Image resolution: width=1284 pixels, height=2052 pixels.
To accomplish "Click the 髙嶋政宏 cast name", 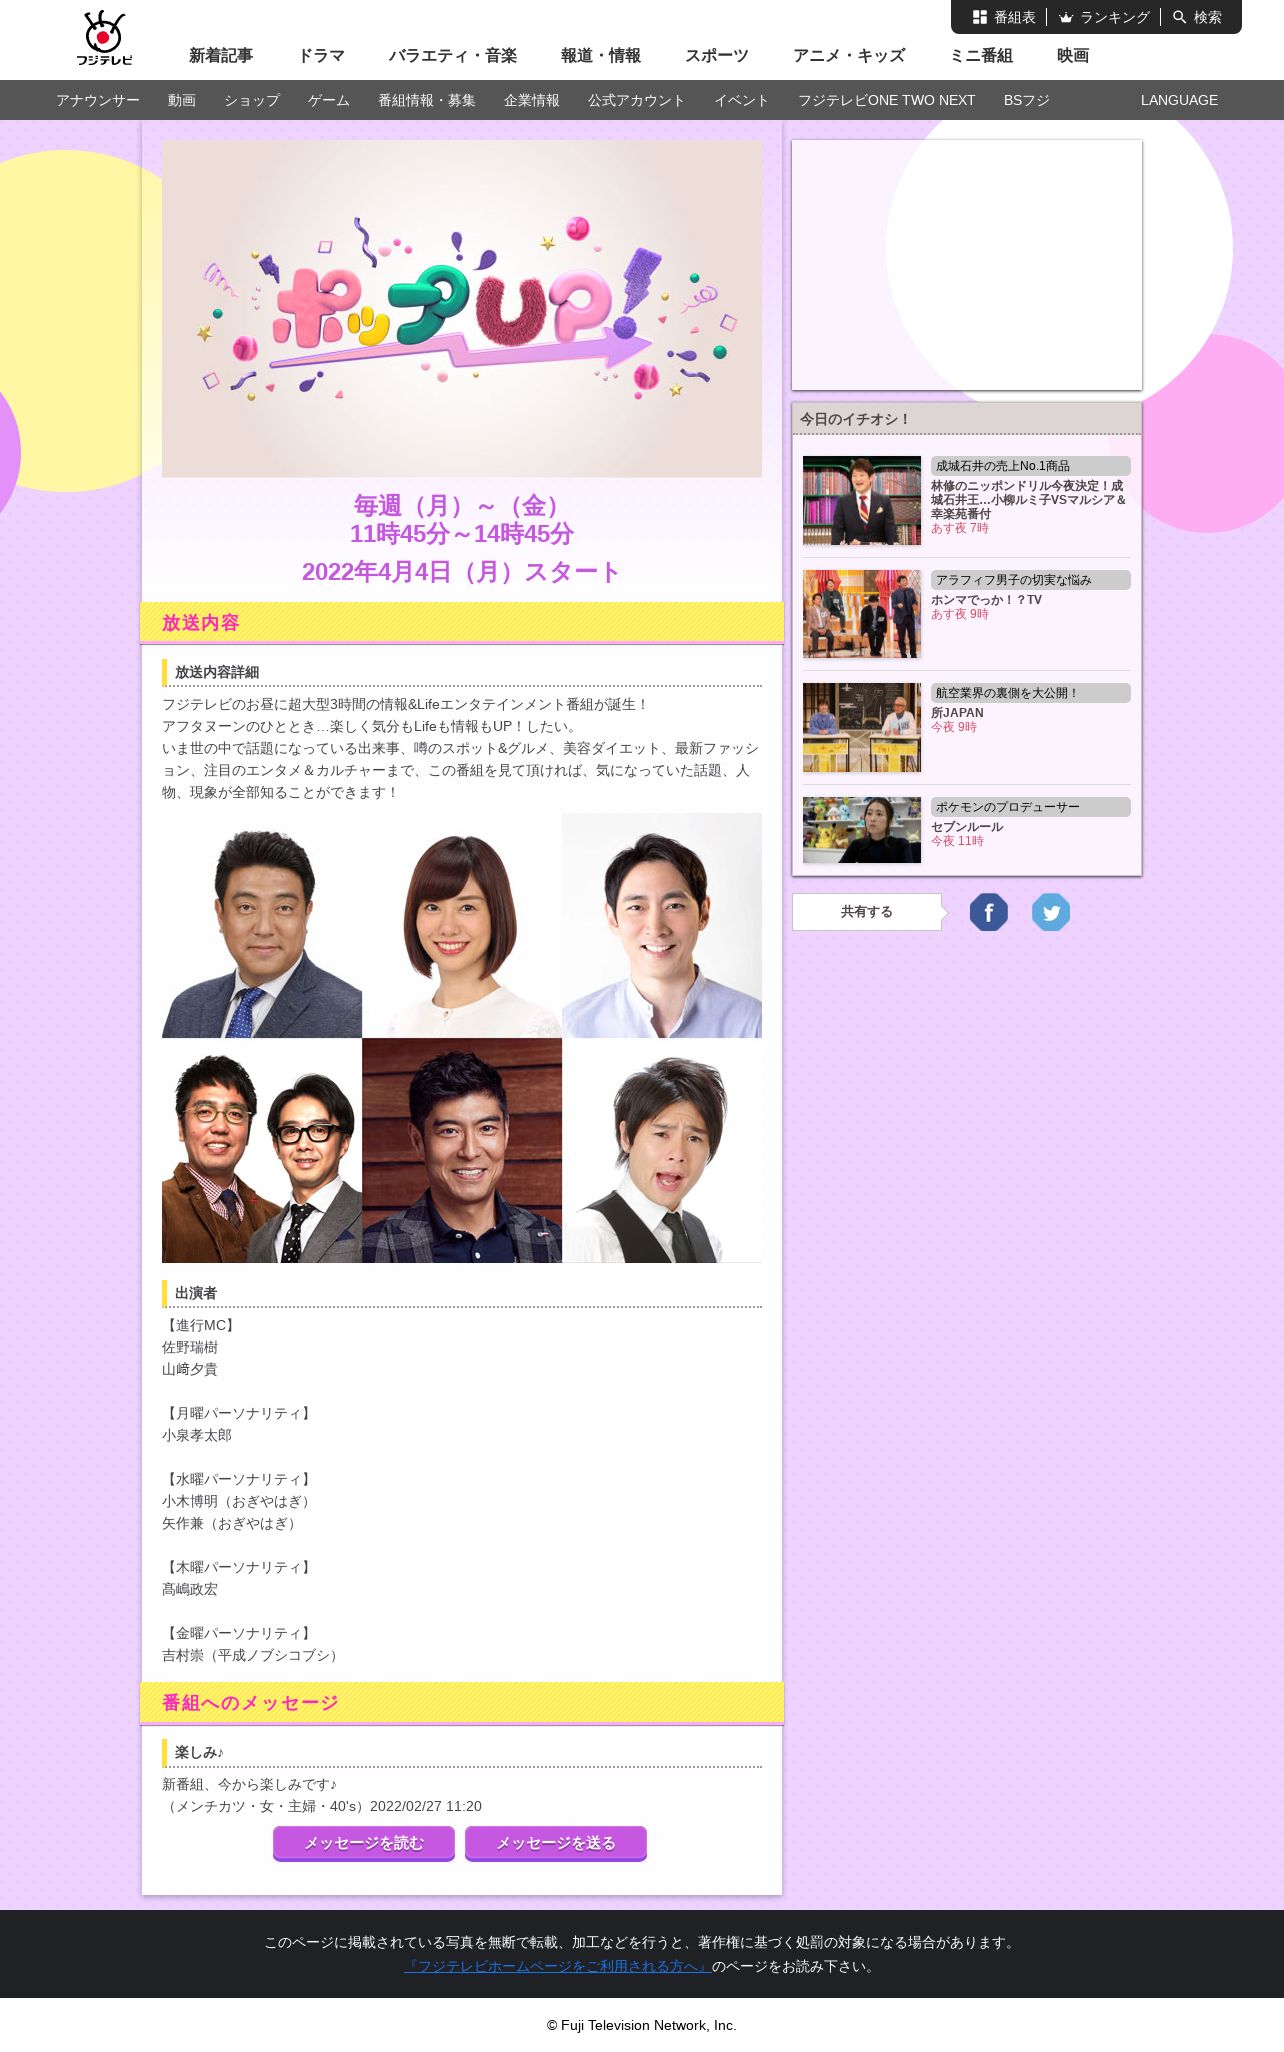I will click(190, 1589).
